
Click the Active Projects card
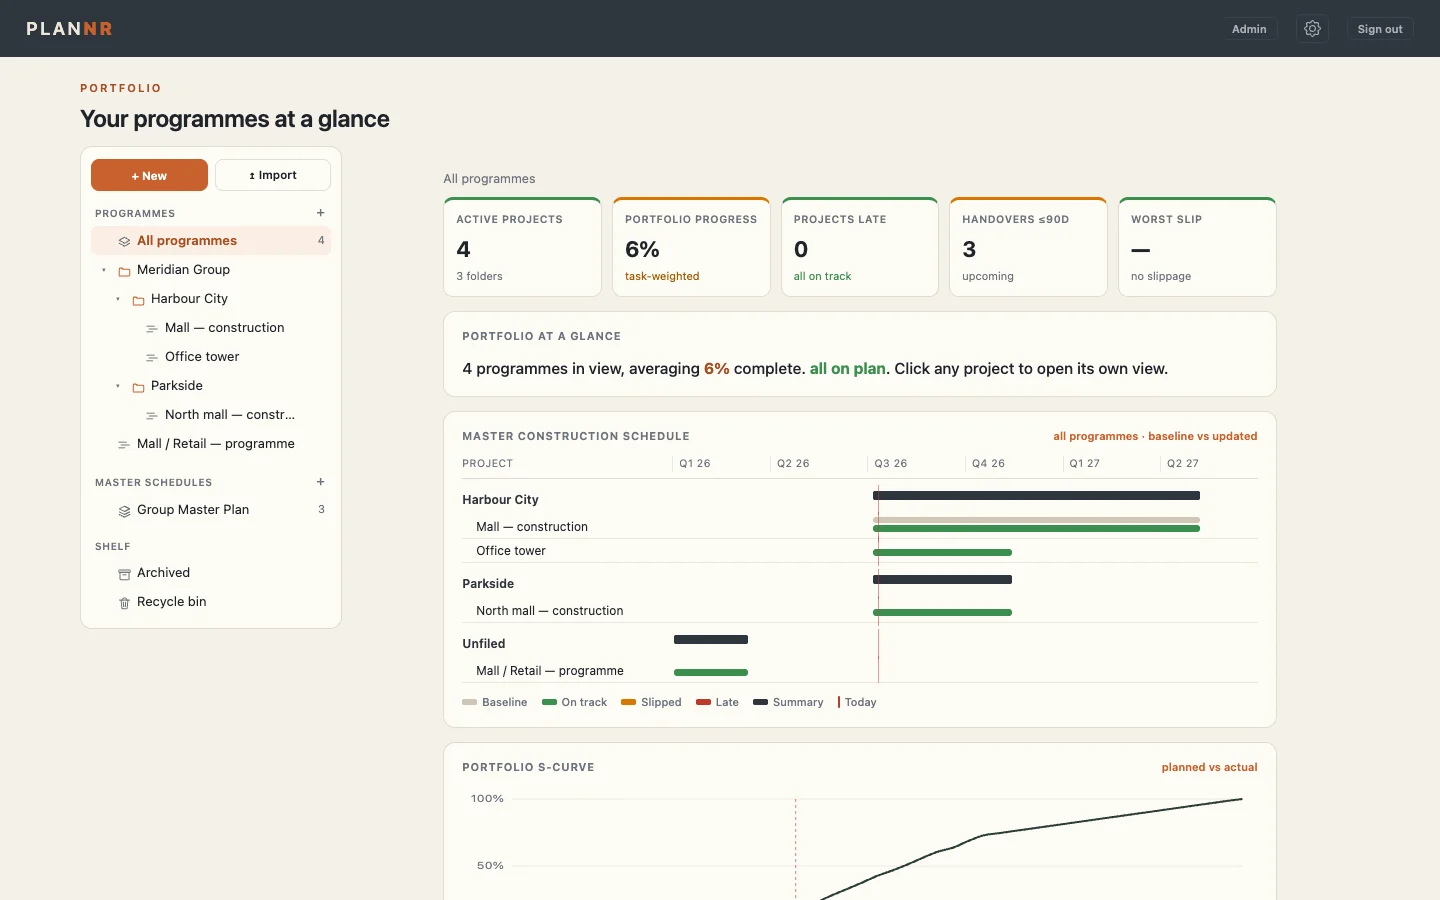click(522, 247)
